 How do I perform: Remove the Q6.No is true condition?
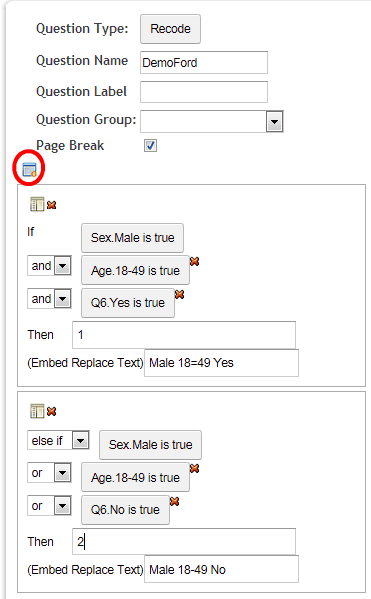175,501
